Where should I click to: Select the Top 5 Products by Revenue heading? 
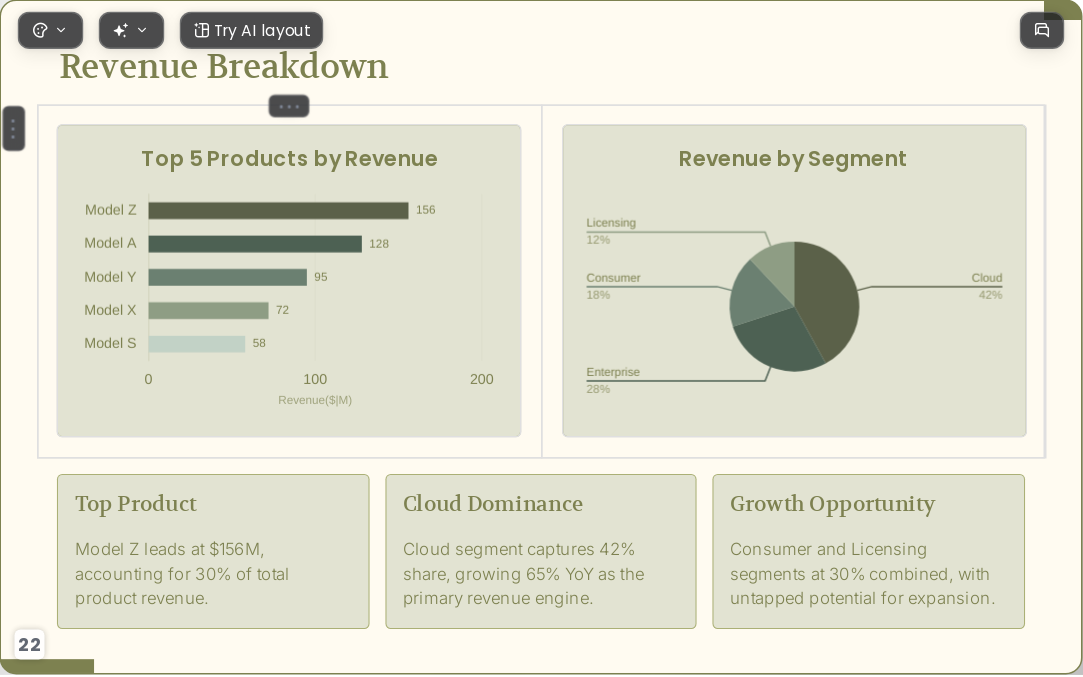coord(289,159)
